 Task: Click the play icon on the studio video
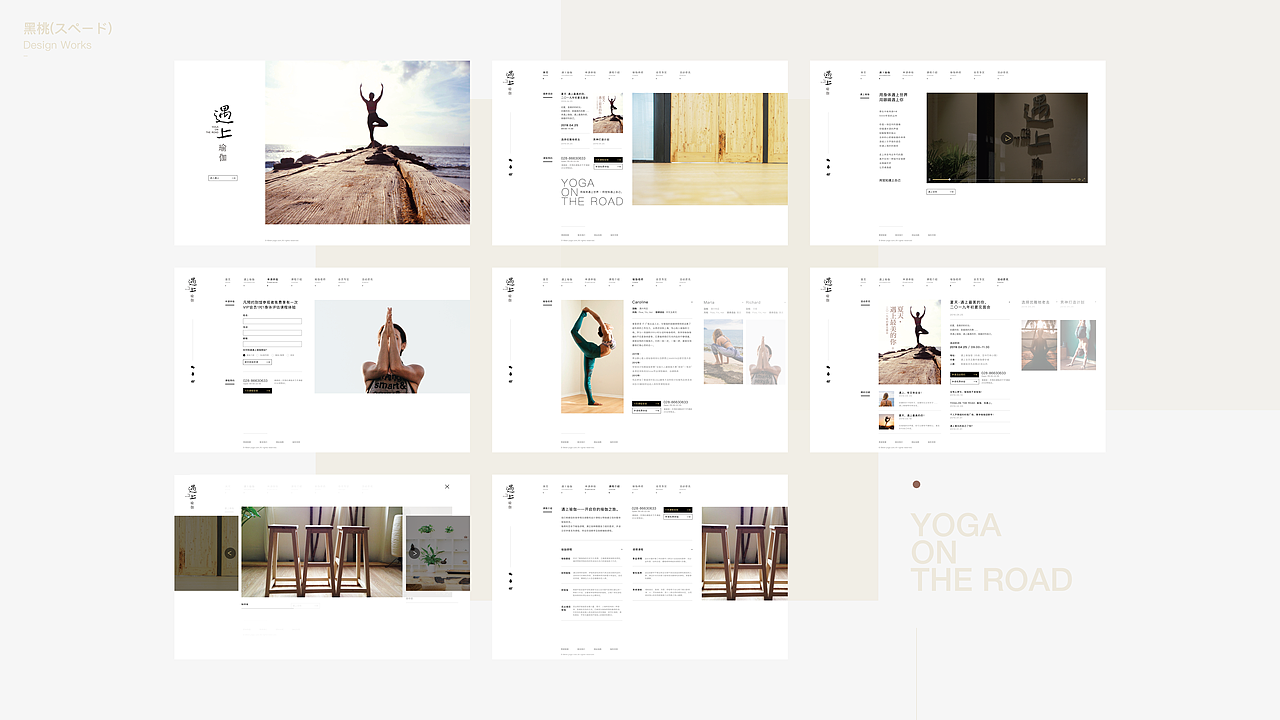pos(1007,138)
